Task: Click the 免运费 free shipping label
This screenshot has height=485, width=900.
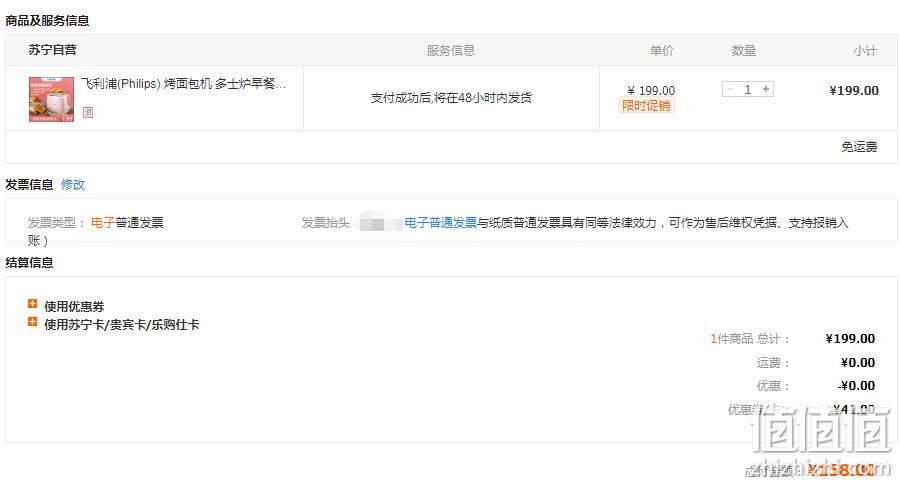Action: pos(859,147)
